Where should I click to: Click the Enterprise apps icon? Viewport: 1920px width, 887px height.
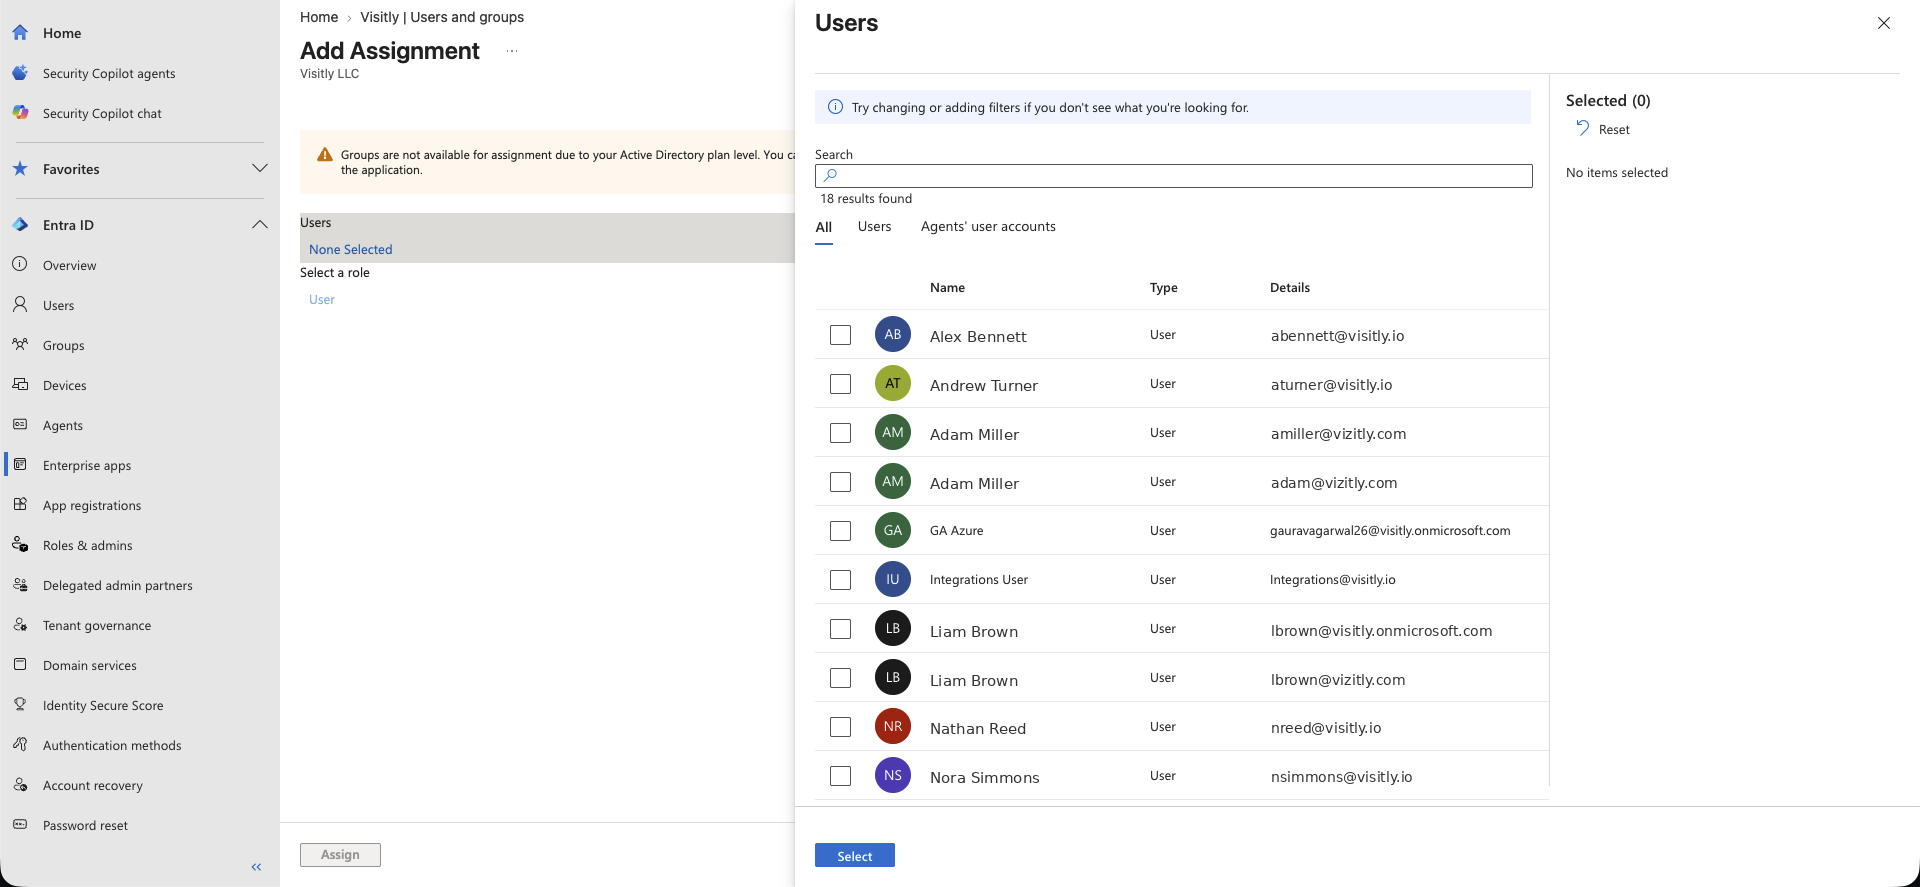click(x=20, y=465)
